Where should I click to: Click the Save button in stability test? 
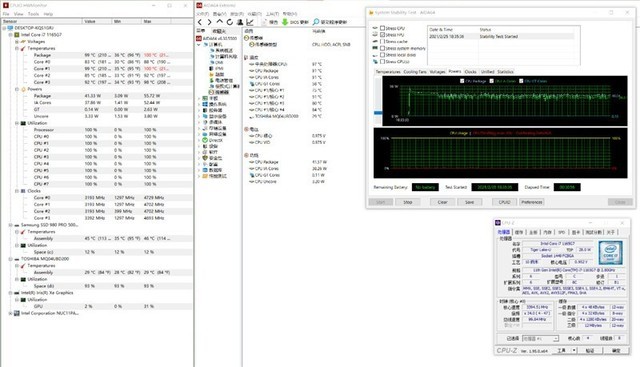pos(469,202)
